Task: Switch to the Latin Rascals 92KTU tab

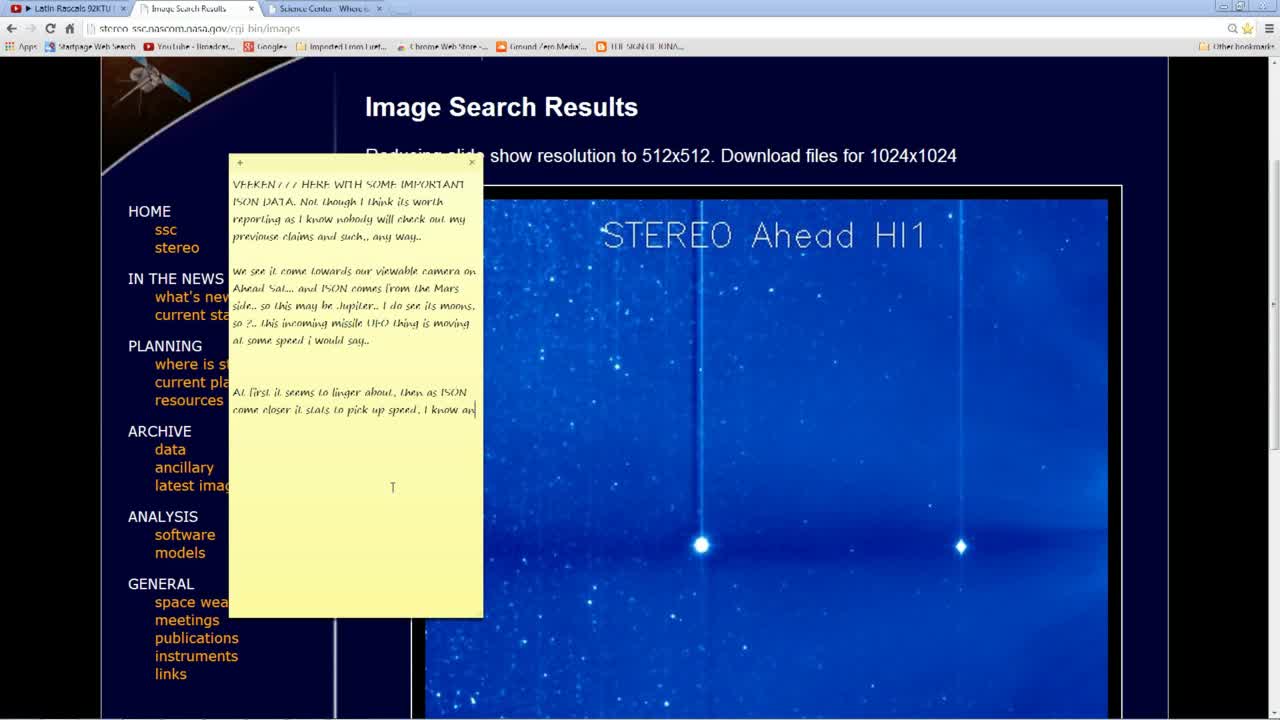Action: tap(65, 9)
